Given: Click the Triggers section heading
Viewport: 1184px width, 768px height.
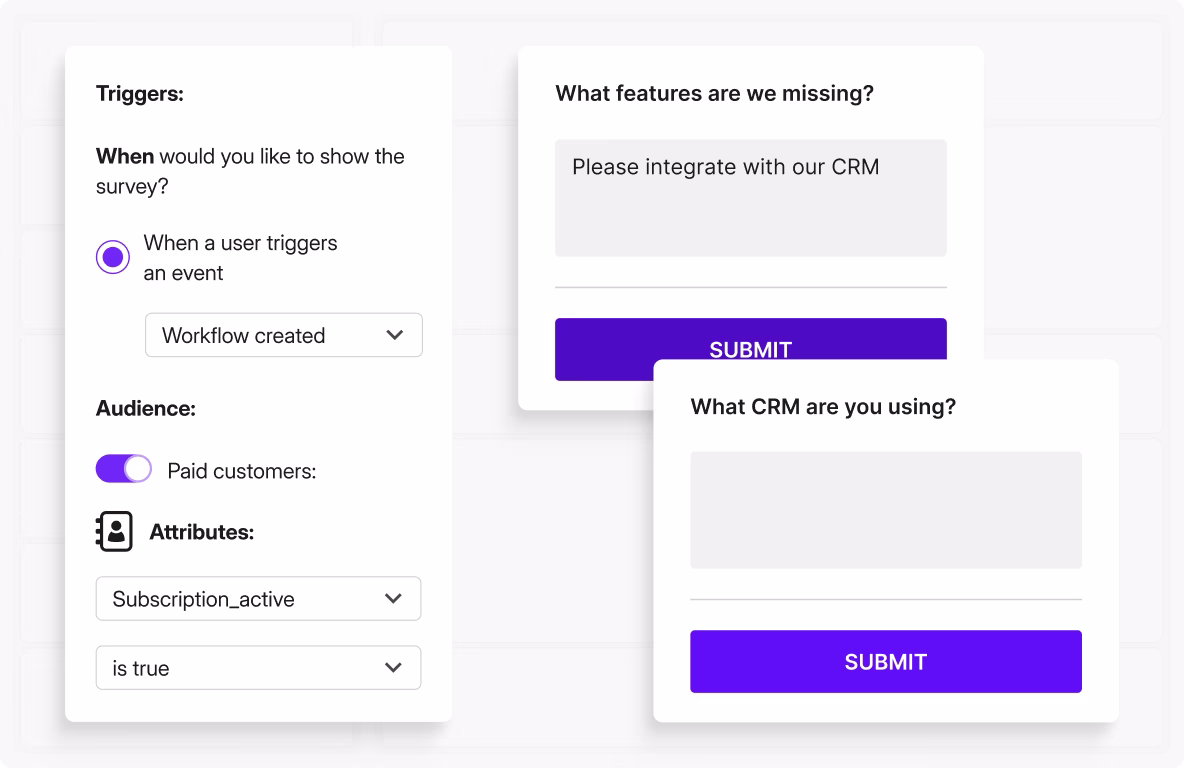Looking at the screenshot, I should pyautogui.click(x=140, y=94).
